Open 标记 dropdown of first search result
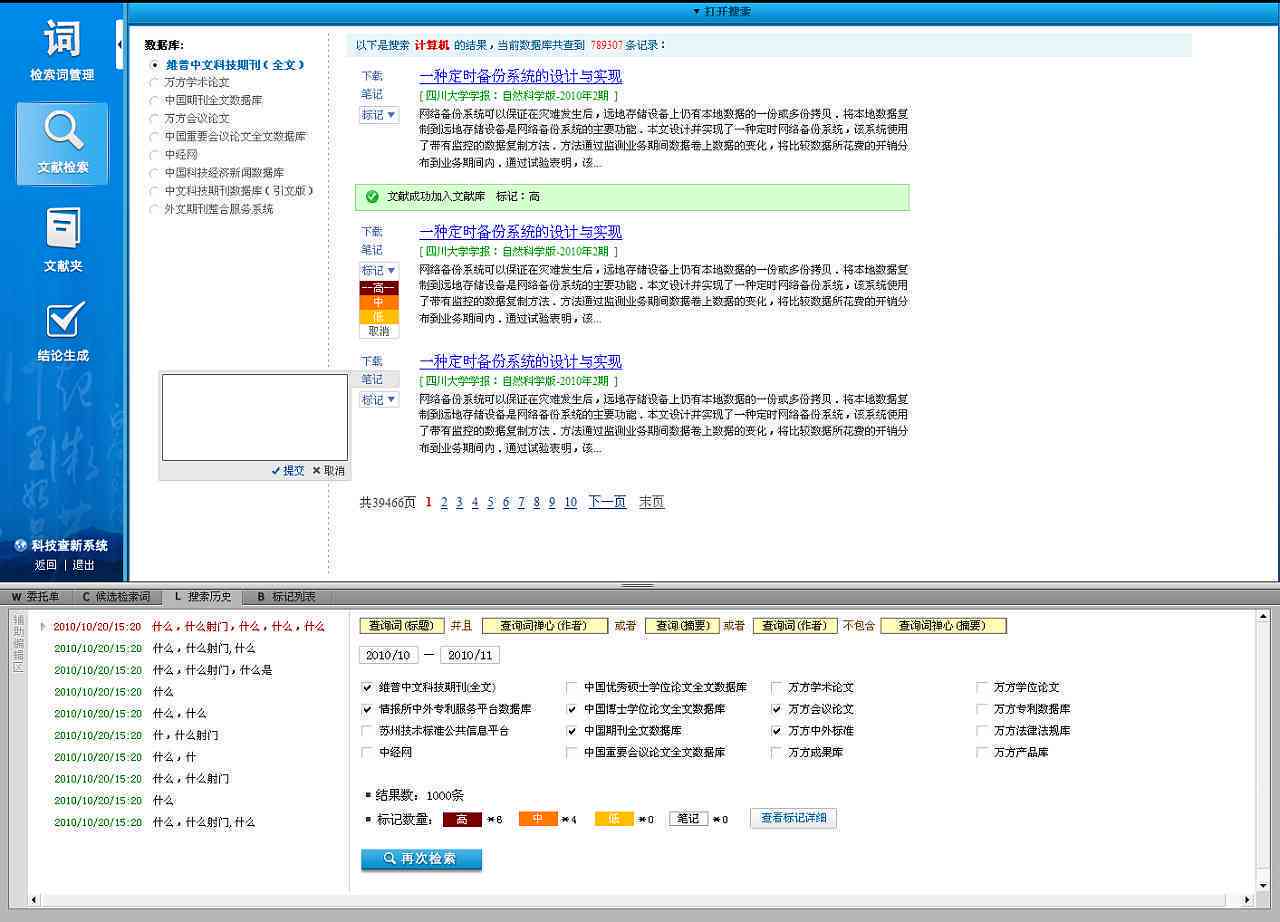1280x922 pixels. [379, 115]
